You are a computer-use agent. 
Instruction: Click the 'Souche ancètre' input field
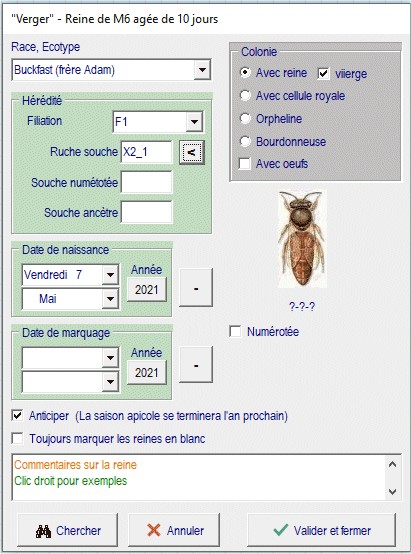146,212
